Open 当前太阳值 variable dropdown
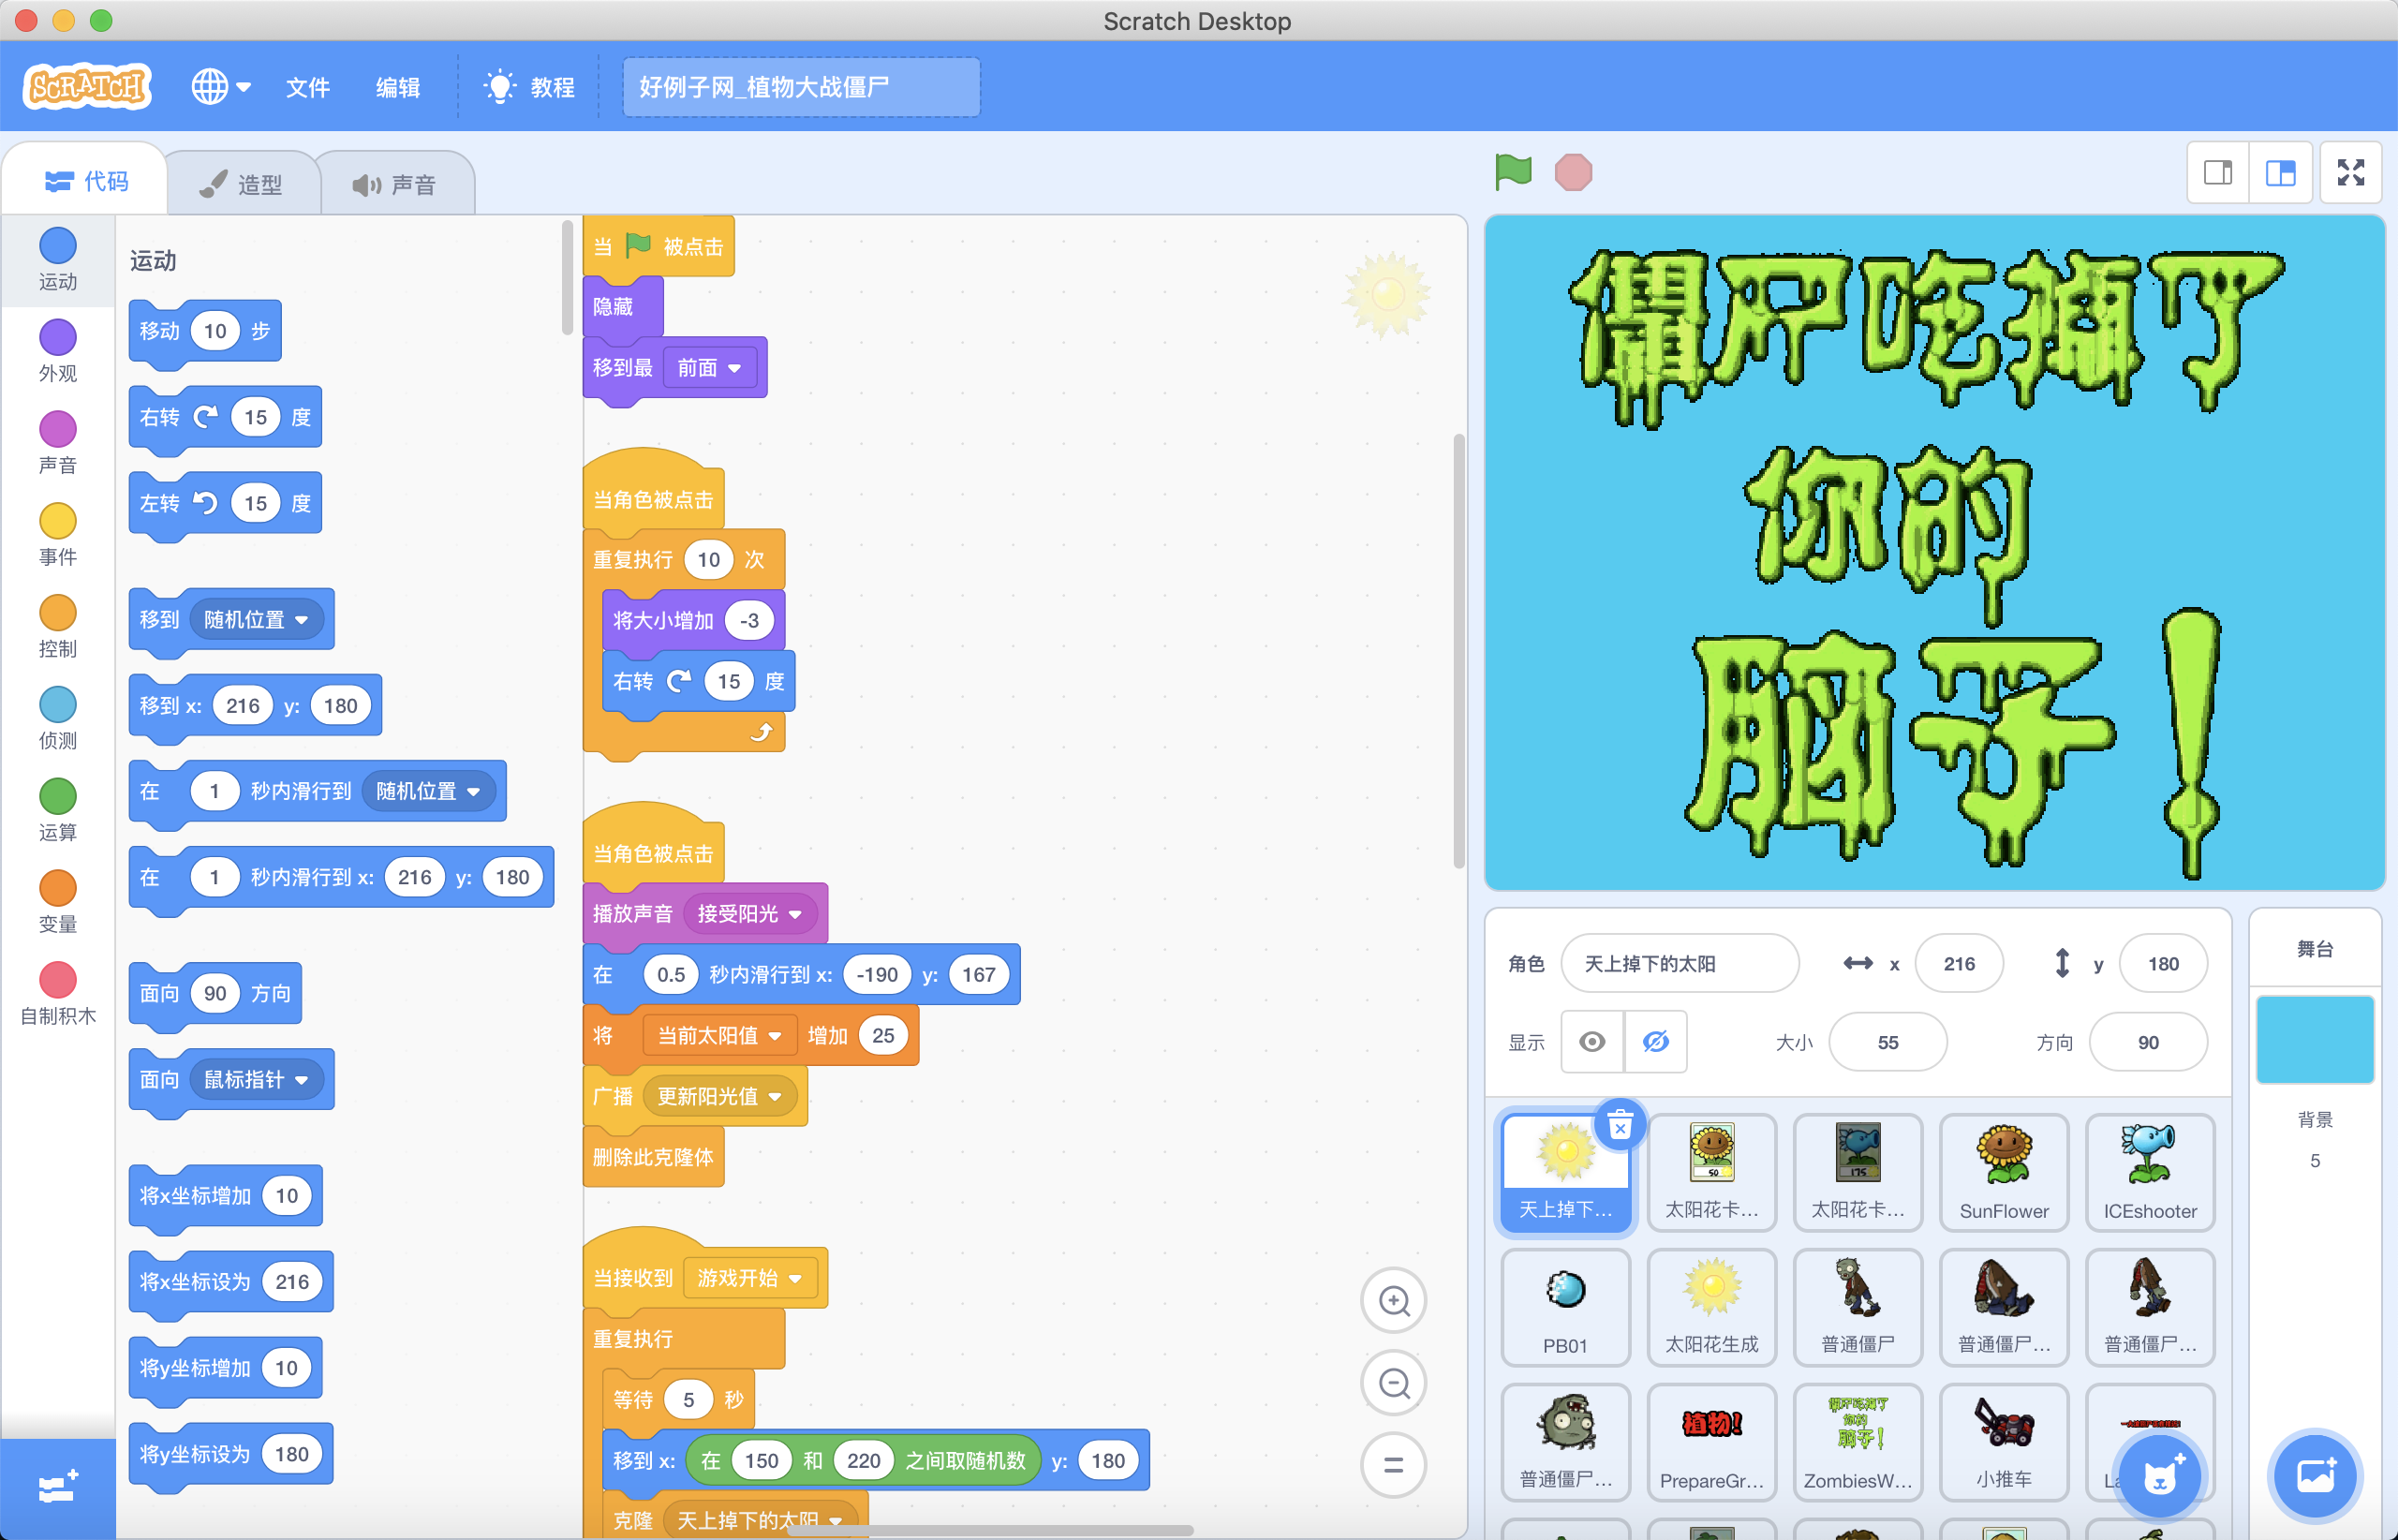 tap(719, 1036)
